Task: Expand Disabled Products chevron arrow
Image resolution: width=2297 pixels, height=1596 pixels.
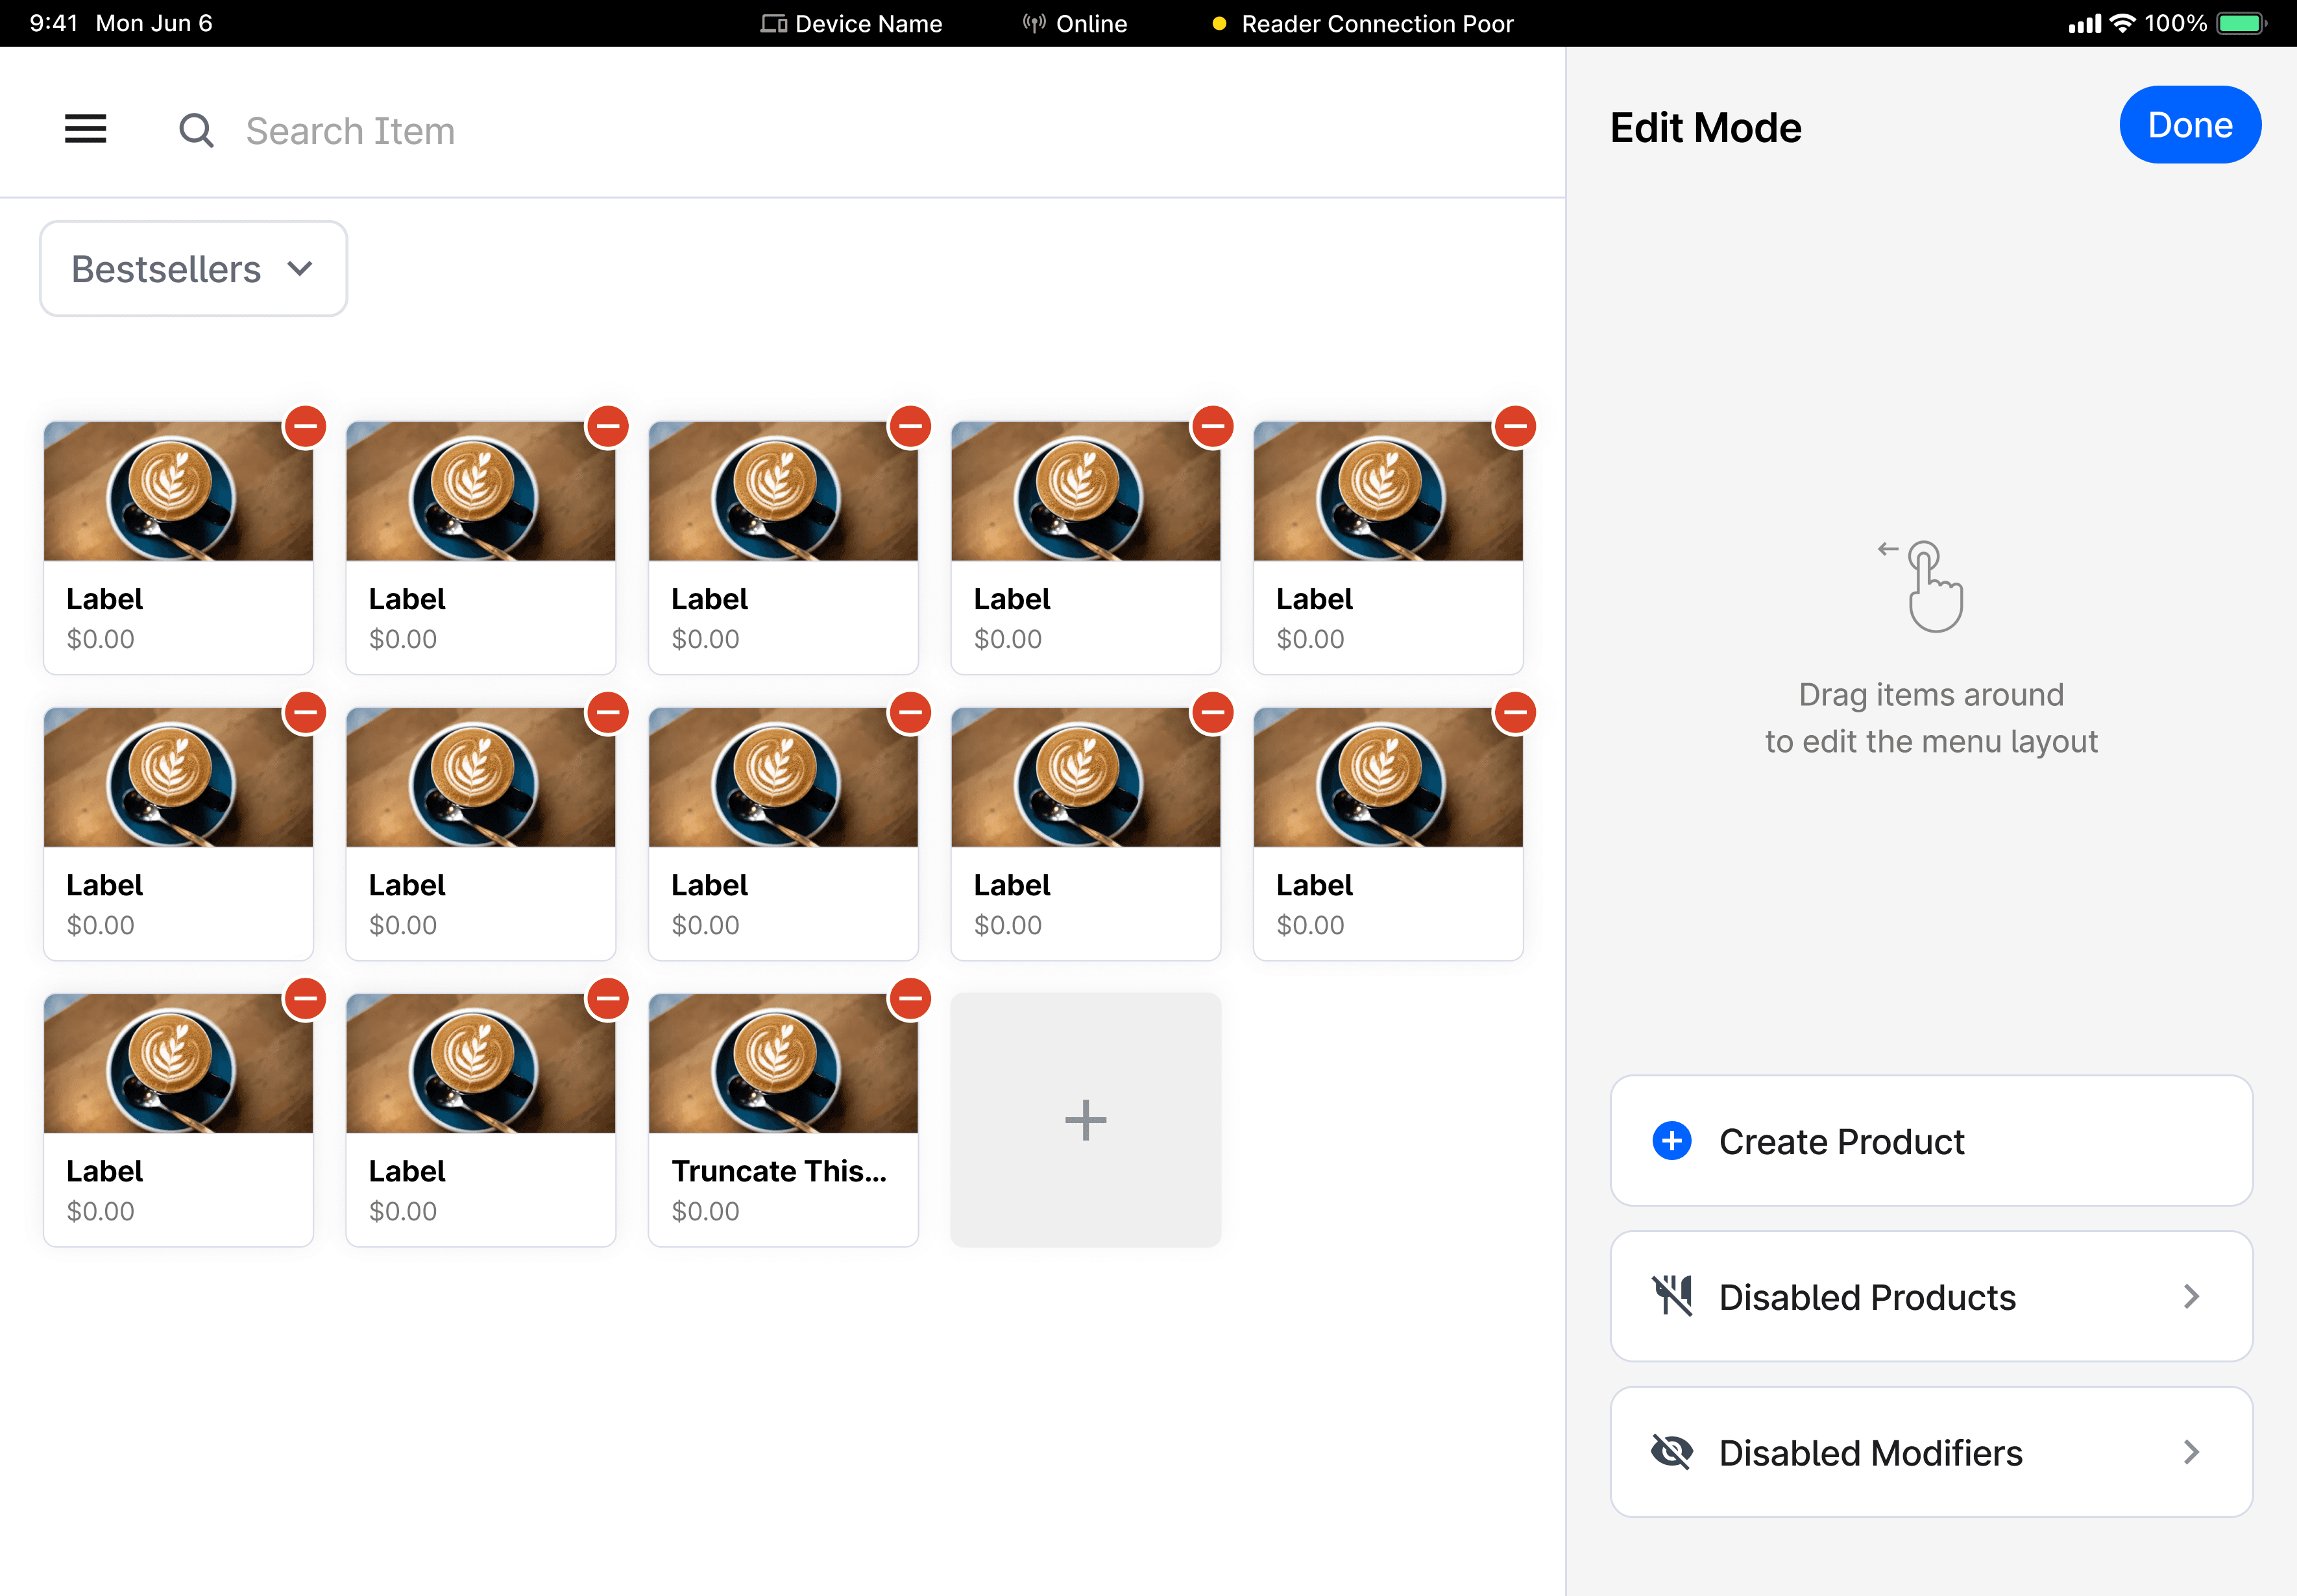Action: (x=2191, y=1296)
